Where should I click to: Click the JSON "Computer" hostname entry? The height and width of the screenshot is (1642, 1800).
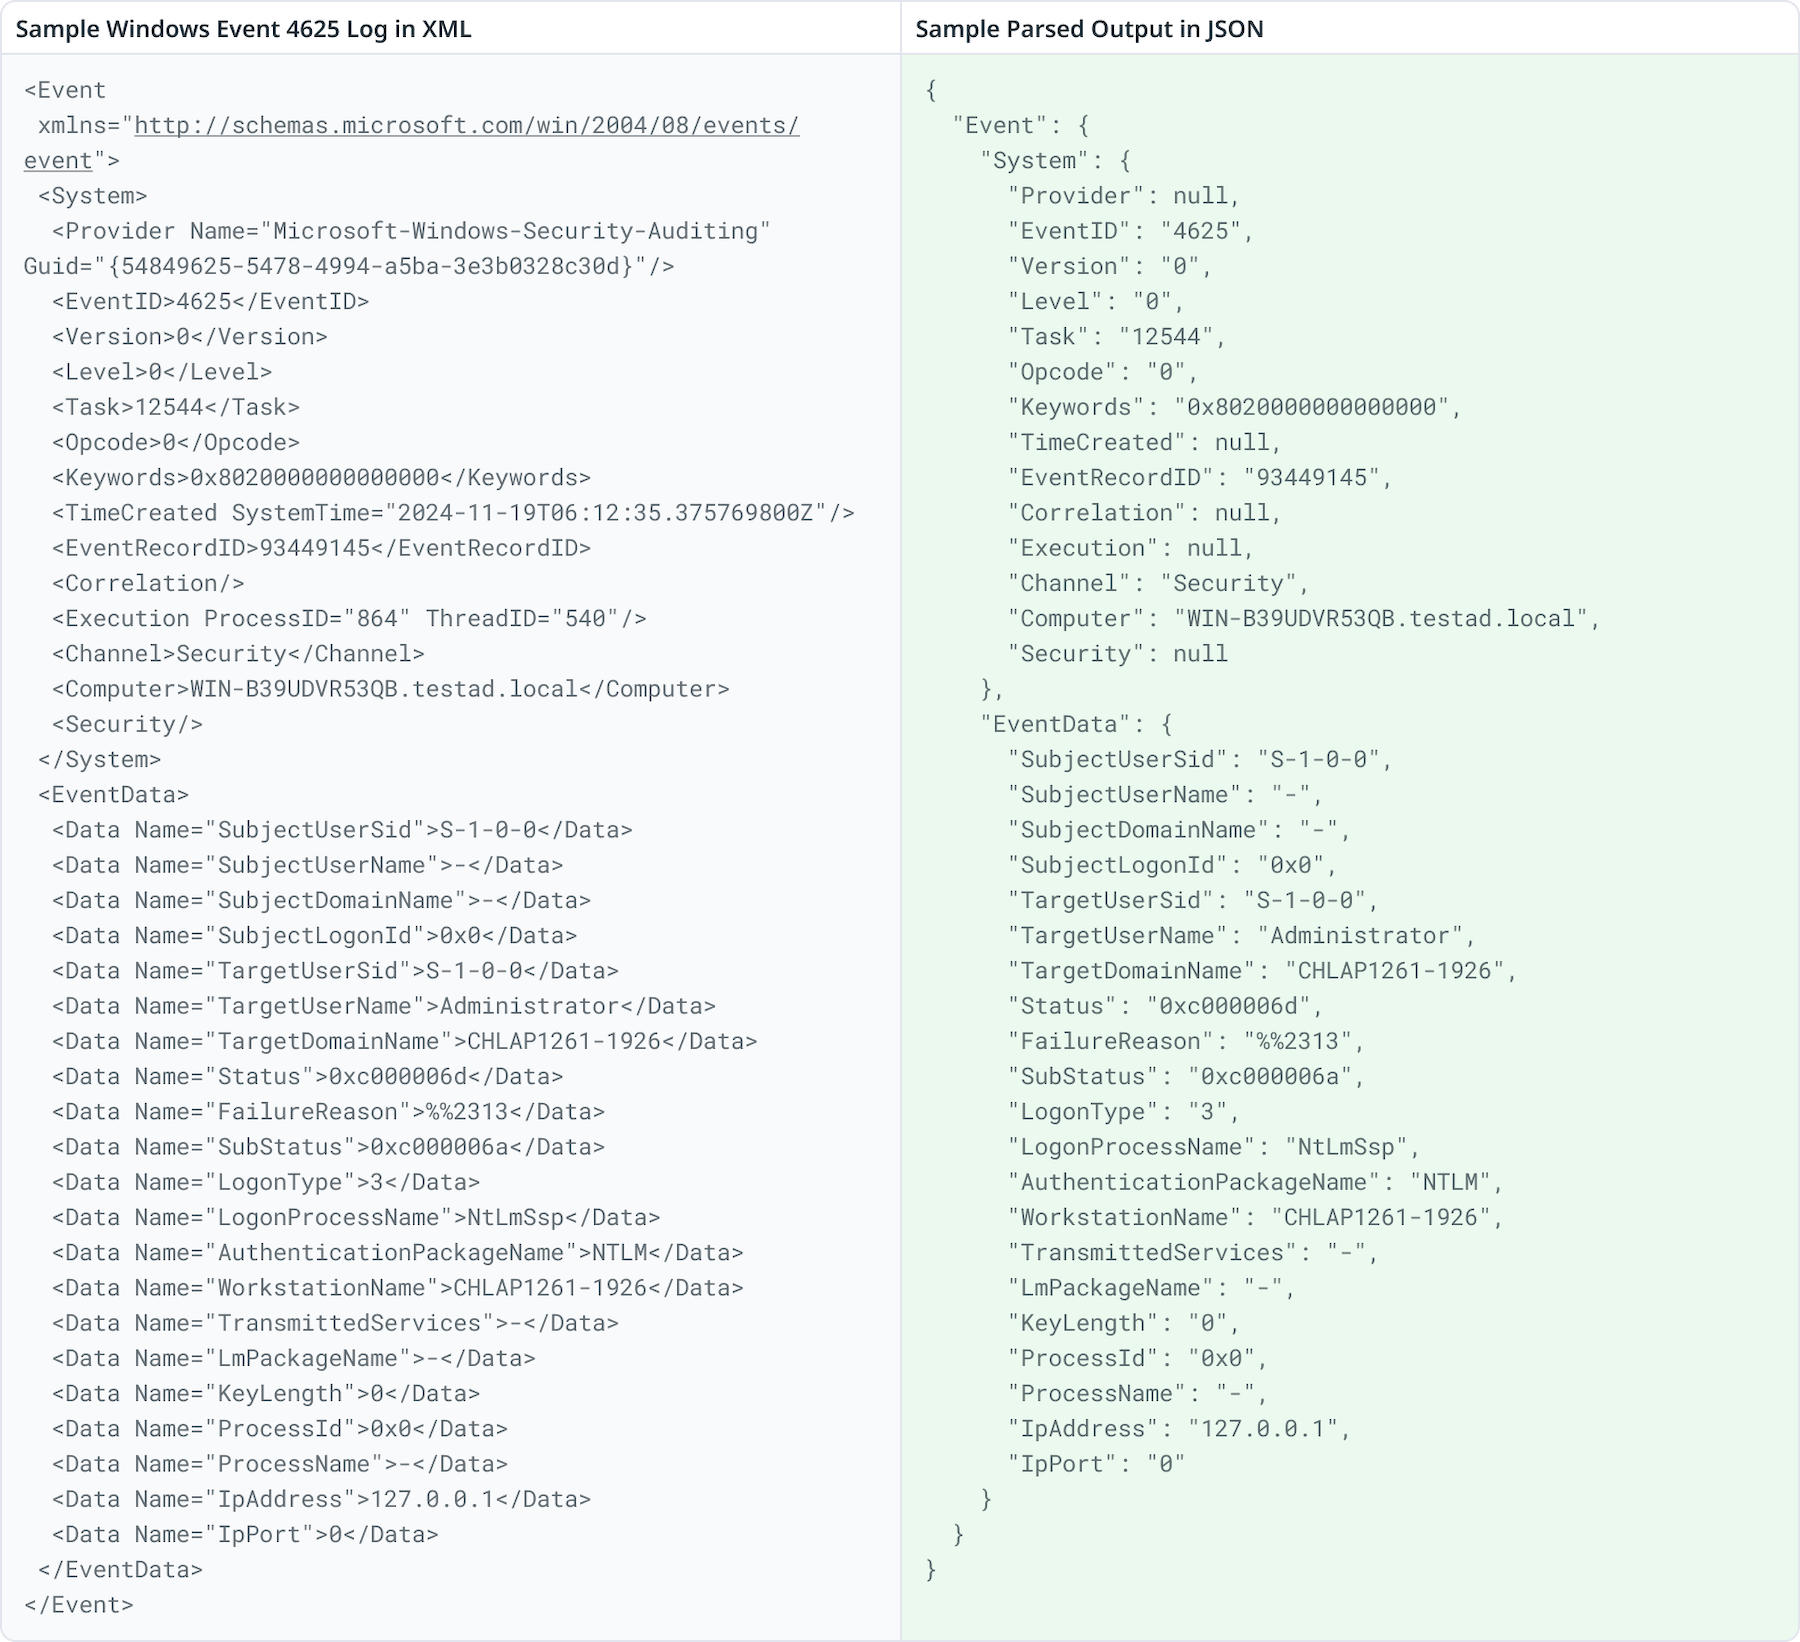pyautogui.click(x=1303, y=618)
